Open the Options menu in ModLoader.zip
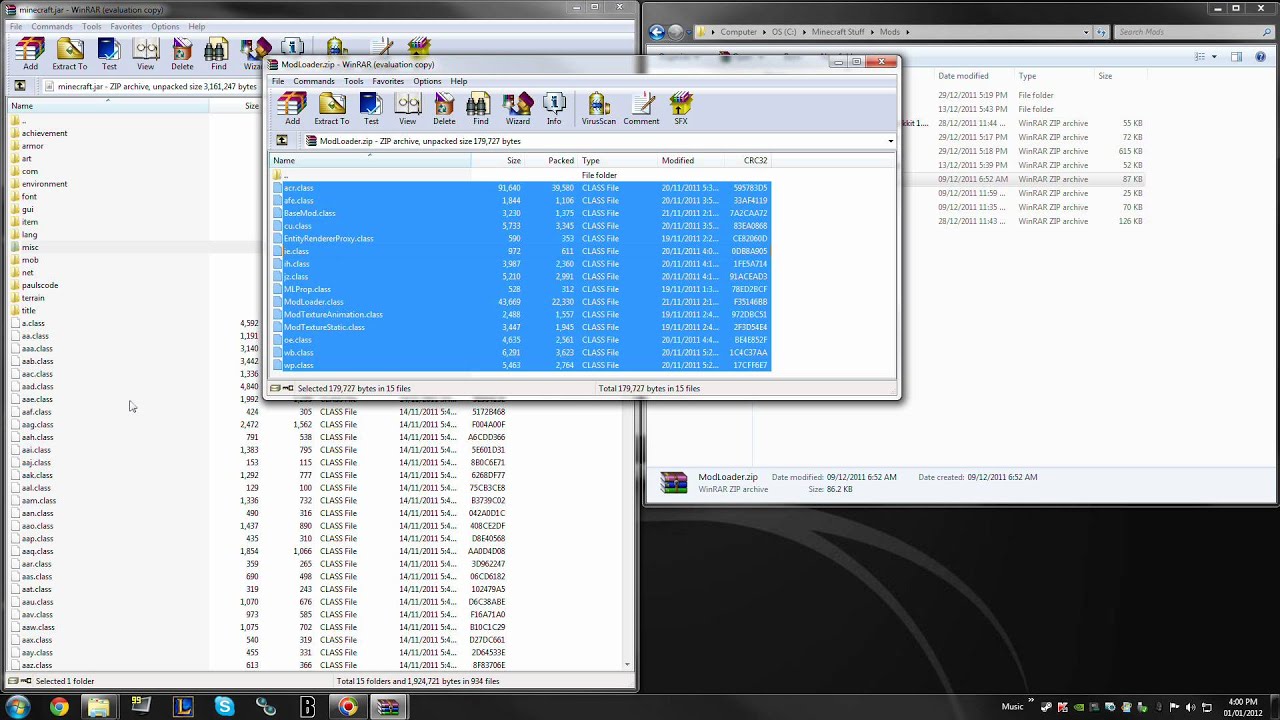1280x720 pixels. pos(427,81)
